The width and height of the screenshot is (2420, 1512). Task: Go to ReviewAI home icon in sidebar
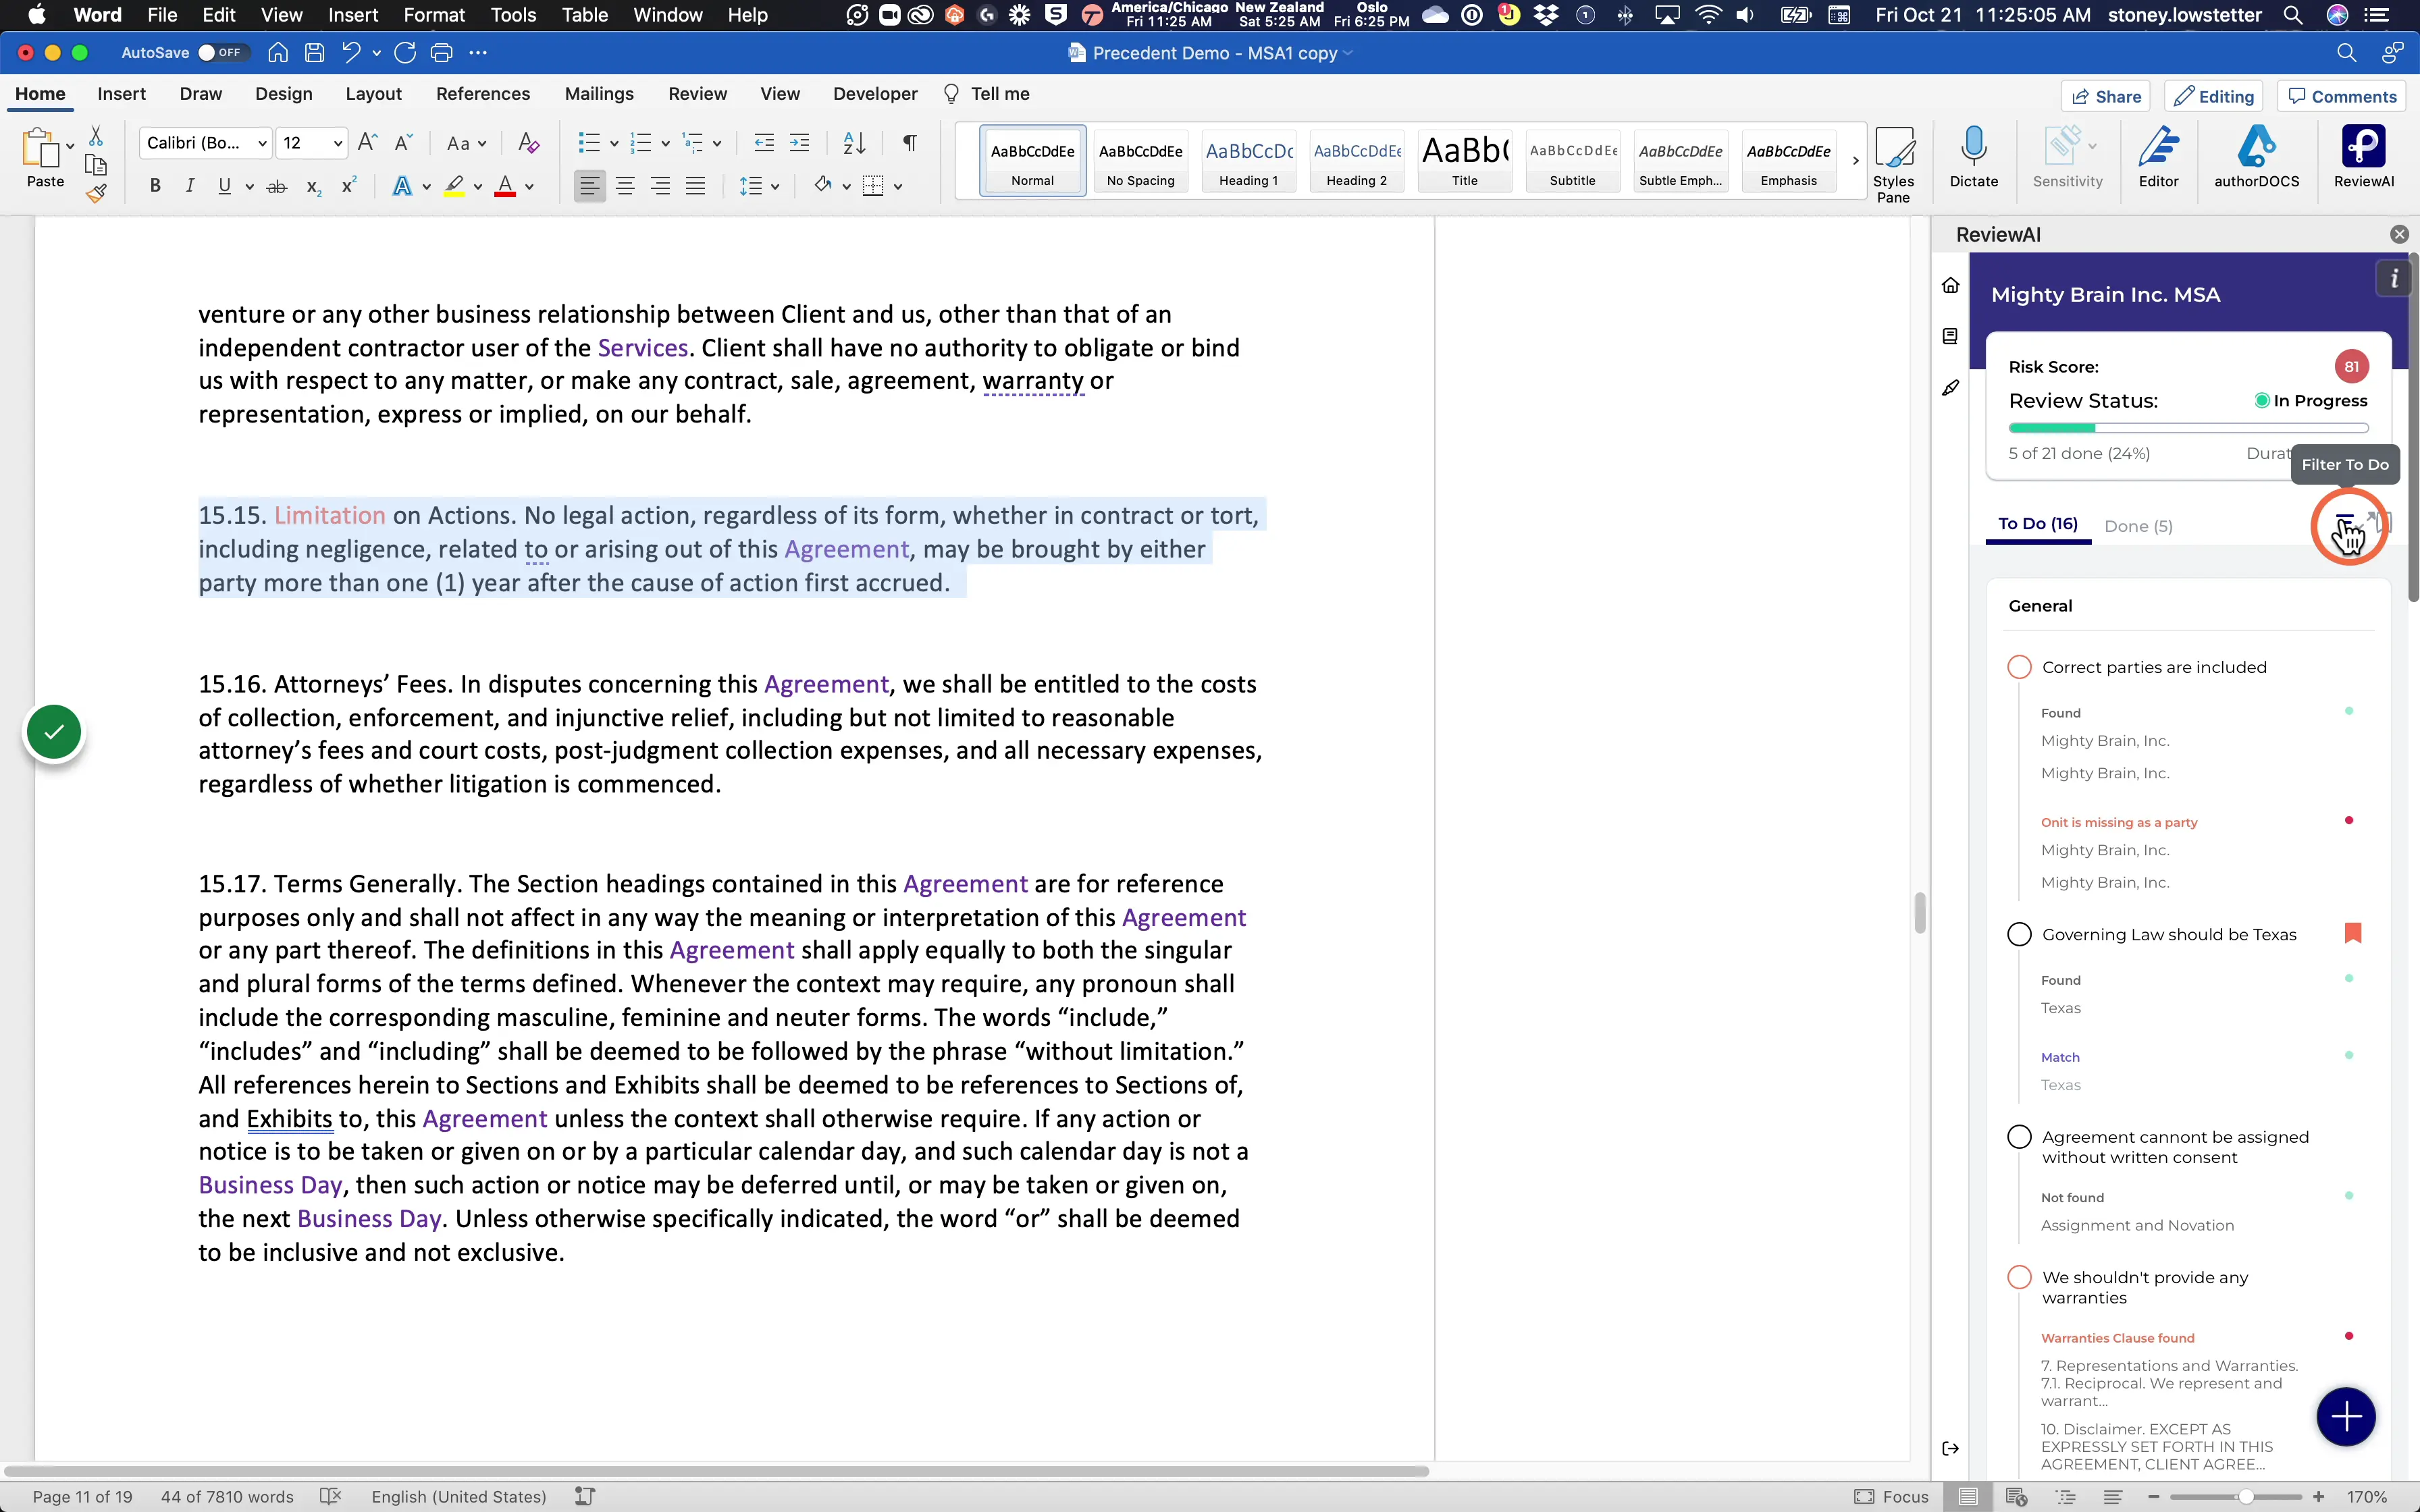pyautogui.click(x=1950, y=286)
